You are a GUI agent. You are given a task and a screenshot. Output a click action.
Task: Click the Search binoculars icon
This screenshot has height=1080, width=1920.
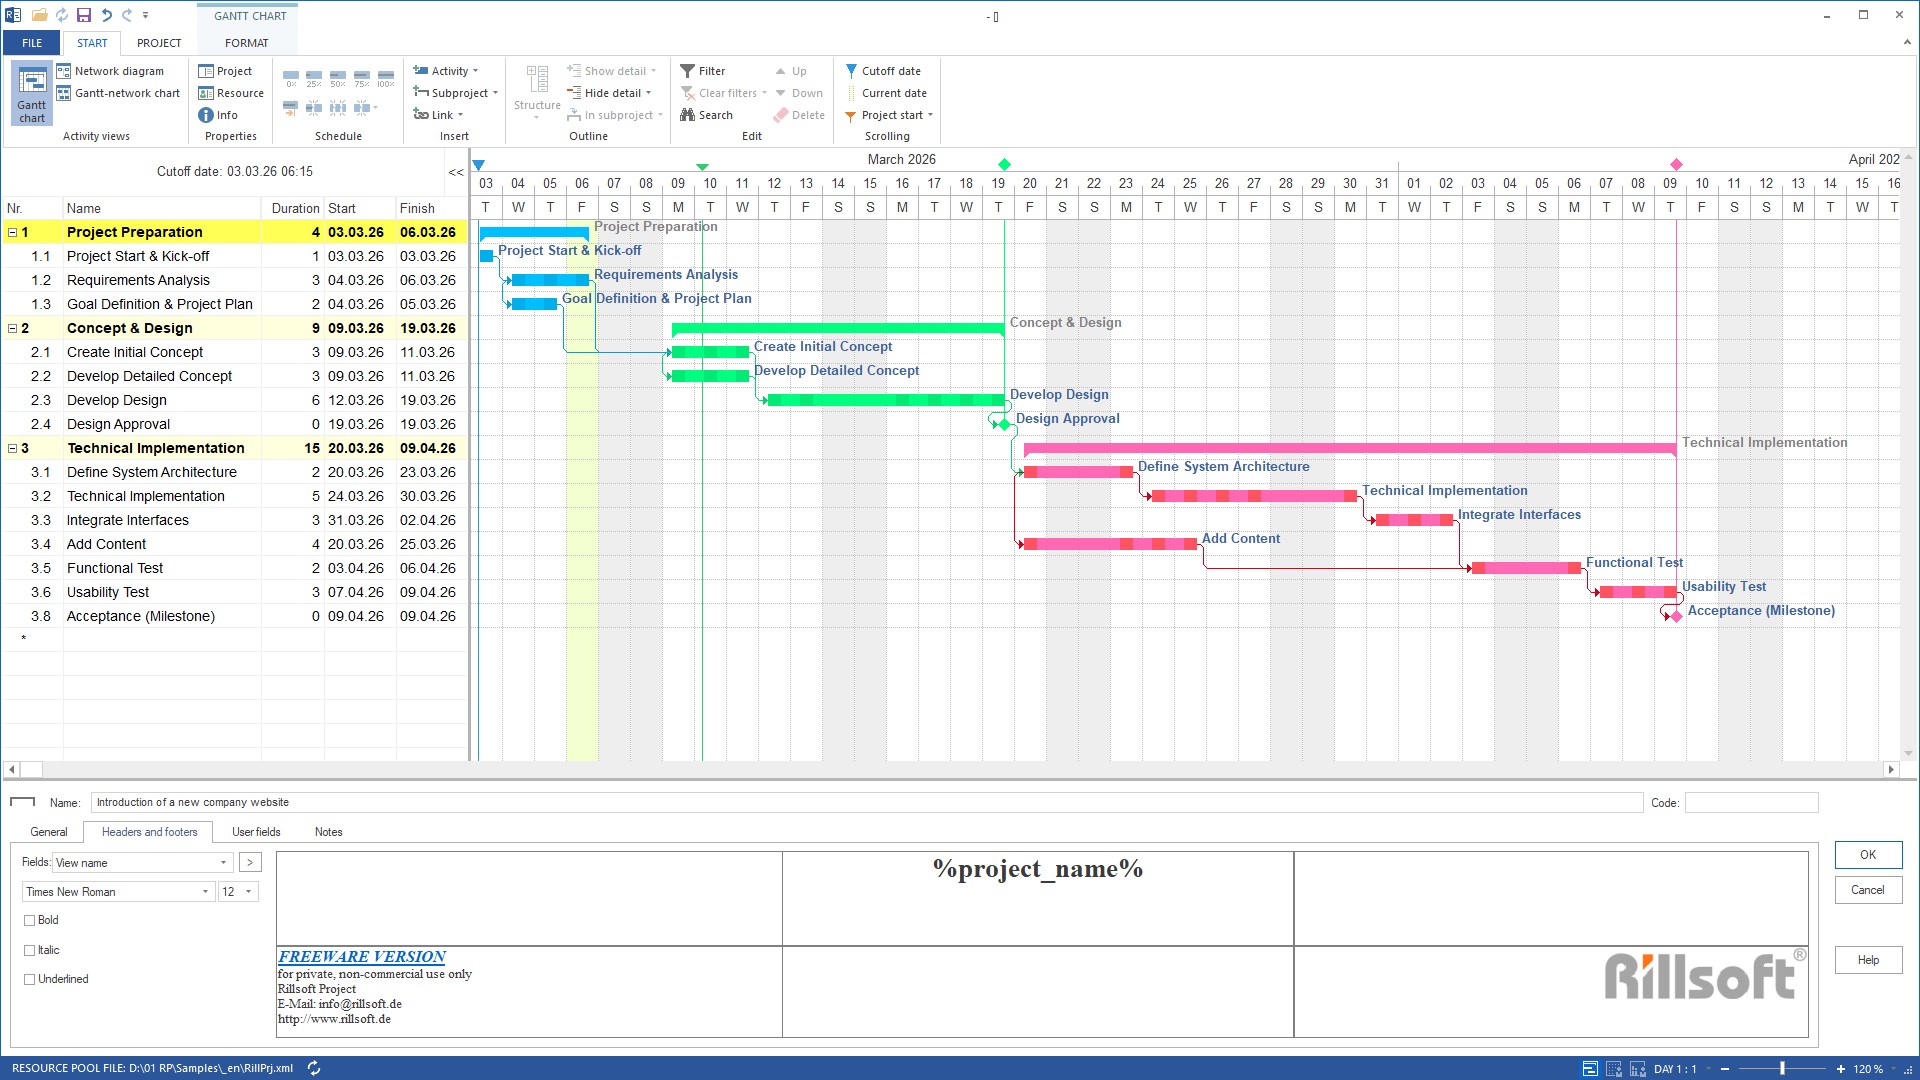tap(688, 115)
